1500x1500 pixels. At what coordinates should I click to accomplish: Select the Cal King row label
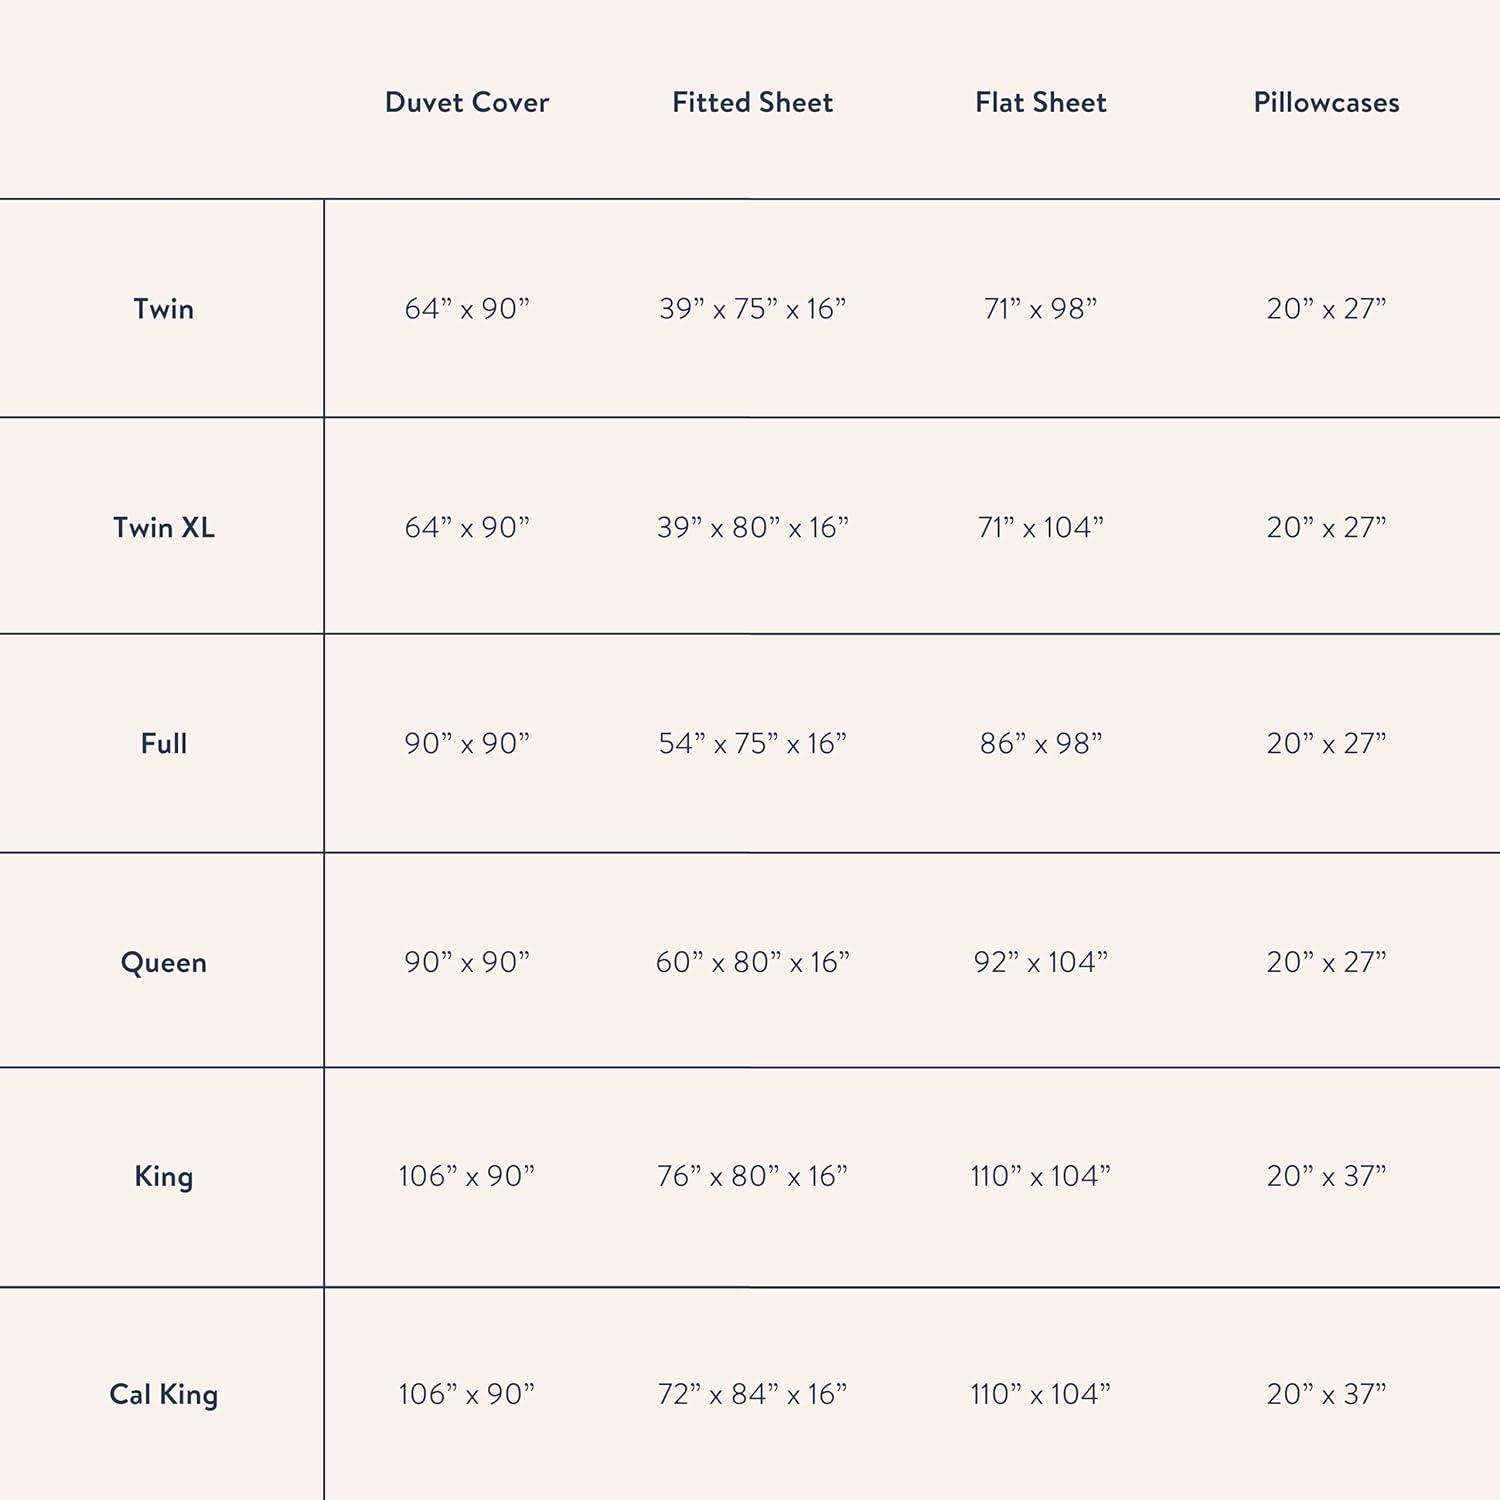(x=164, y=1394)
